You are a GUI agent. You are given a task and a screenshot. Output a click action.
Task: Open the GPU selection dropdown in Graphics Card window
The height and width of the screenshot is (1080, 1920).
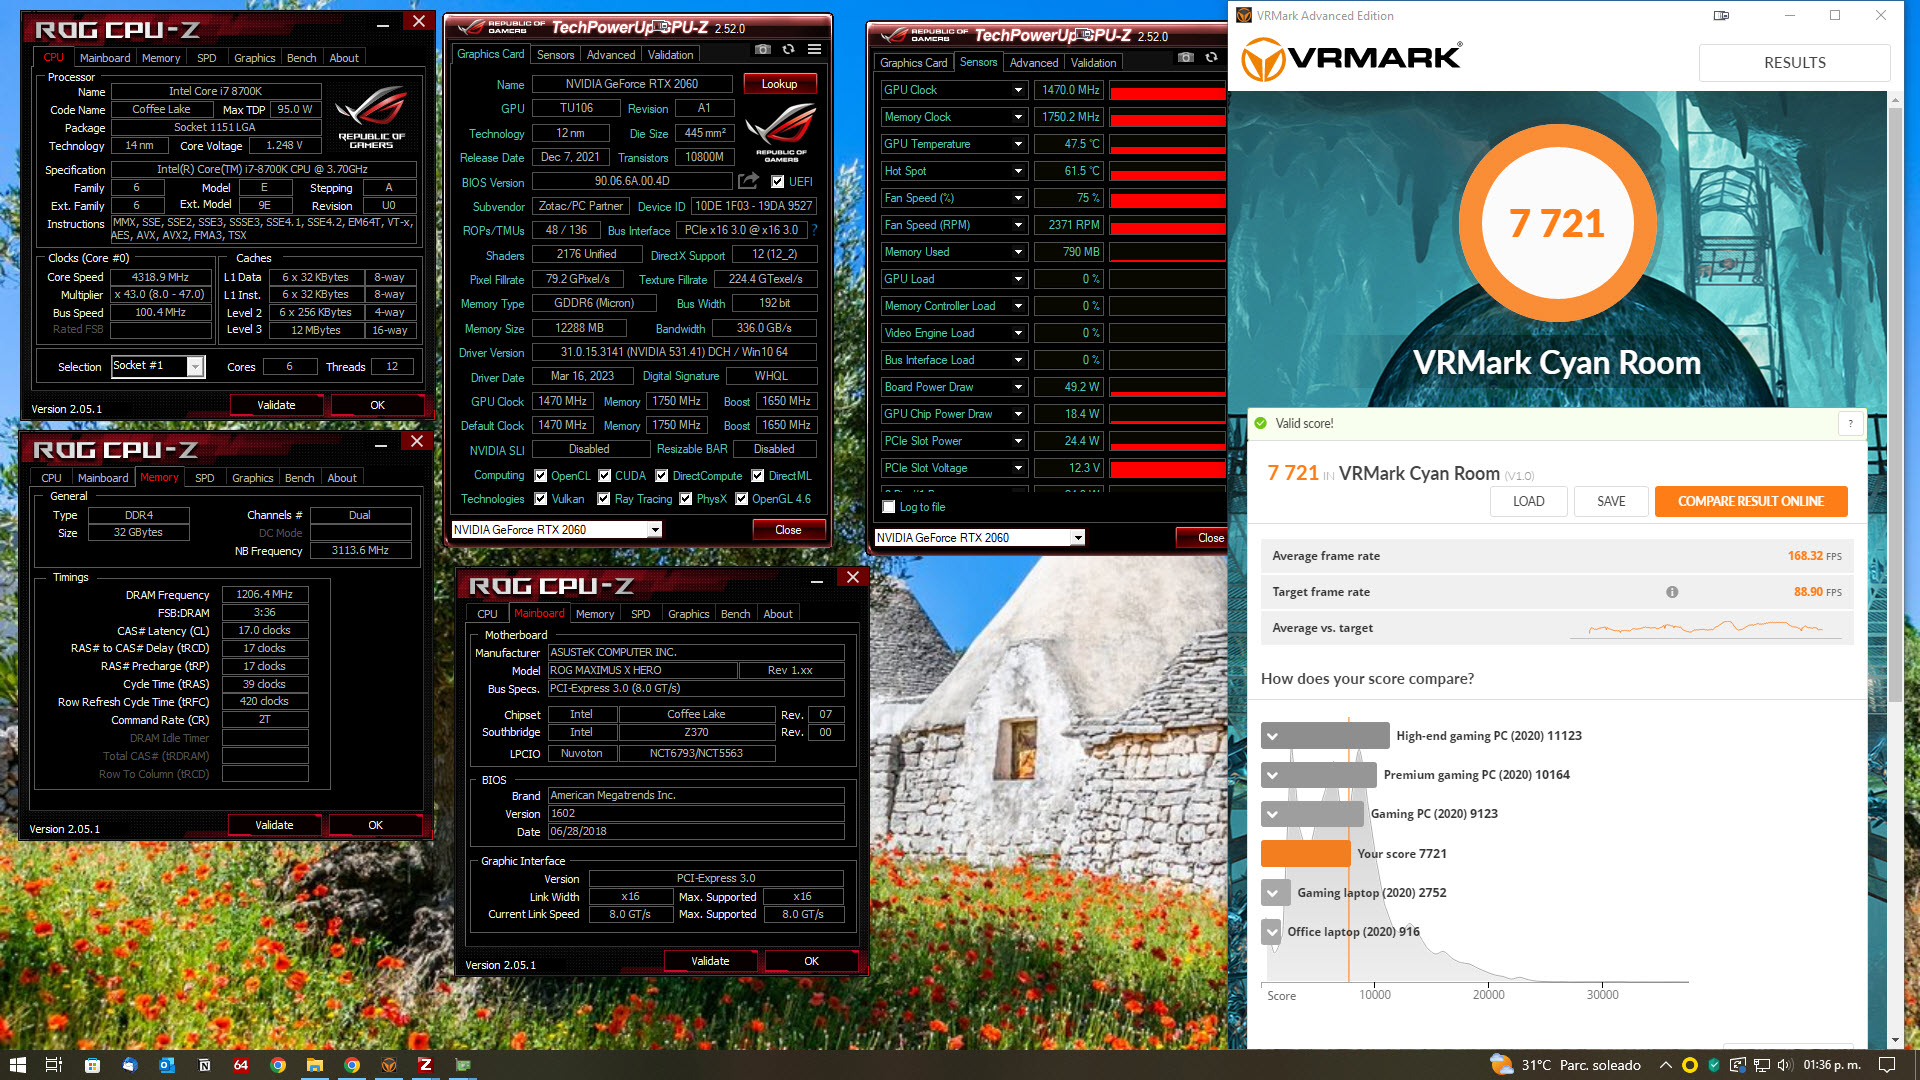(x=655, y=530)
